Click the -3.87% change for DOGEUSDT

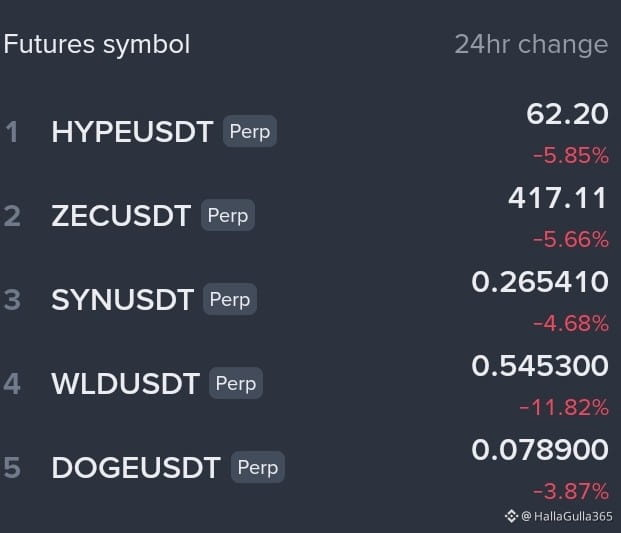[571, 491]
